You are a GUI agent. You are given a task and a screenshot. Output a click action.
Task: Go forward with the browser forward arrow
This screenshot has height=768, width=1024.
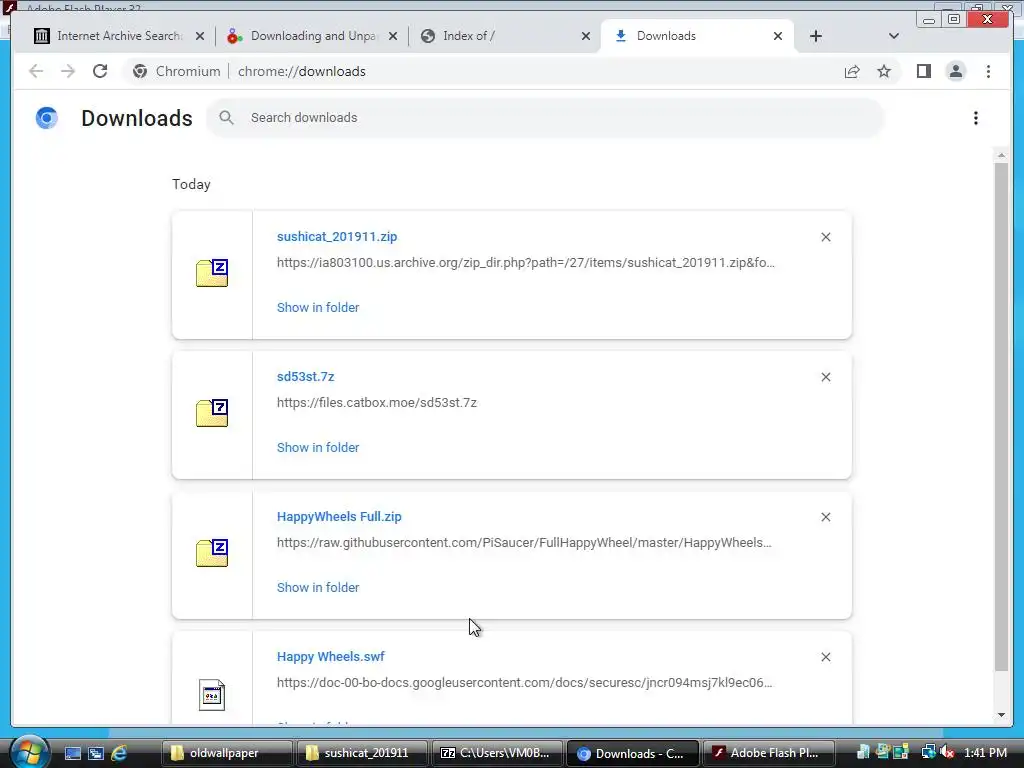click(68, 71)
